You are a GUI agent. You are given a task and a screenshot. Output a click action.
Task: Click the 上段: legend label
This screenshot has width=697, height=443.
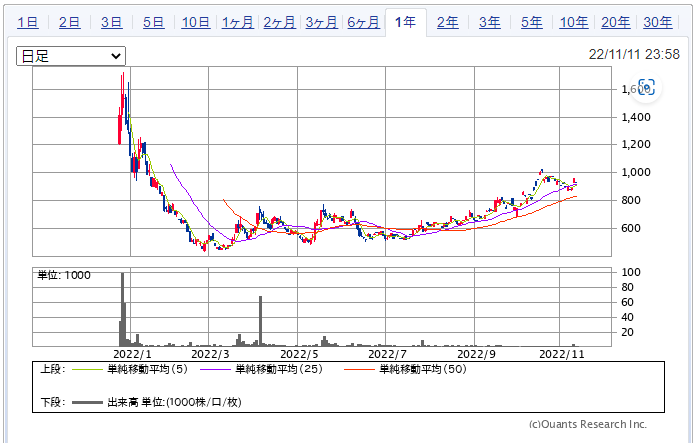tap(53, 369)
